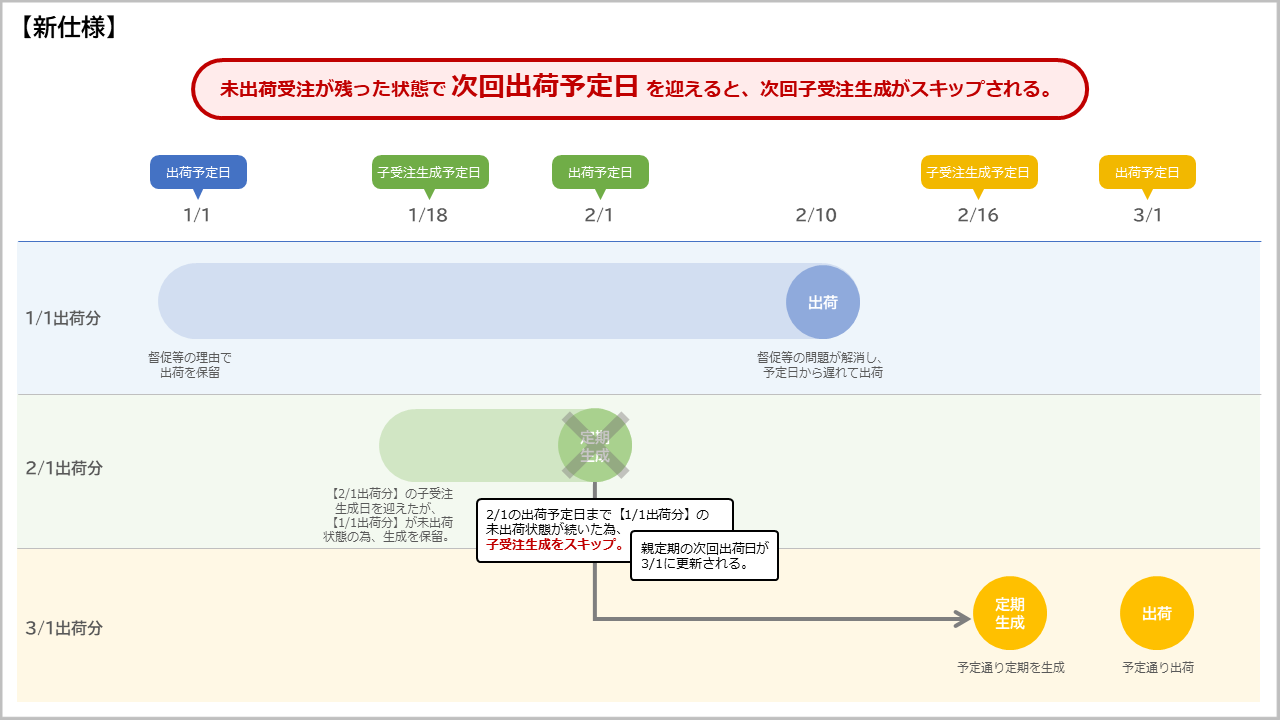1280x720 pixels.
Task: Click the blue 出荷 circle
Action: 822,302
